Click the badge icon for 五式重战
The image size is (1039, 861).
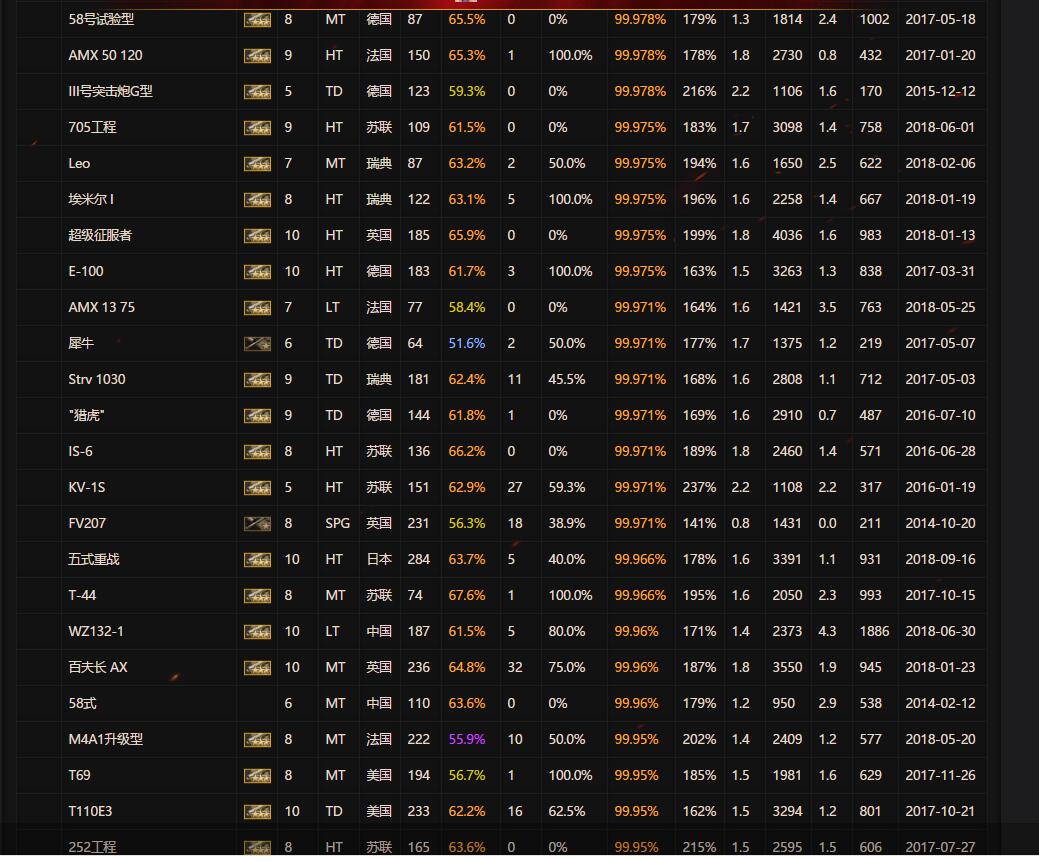(257, 559)
